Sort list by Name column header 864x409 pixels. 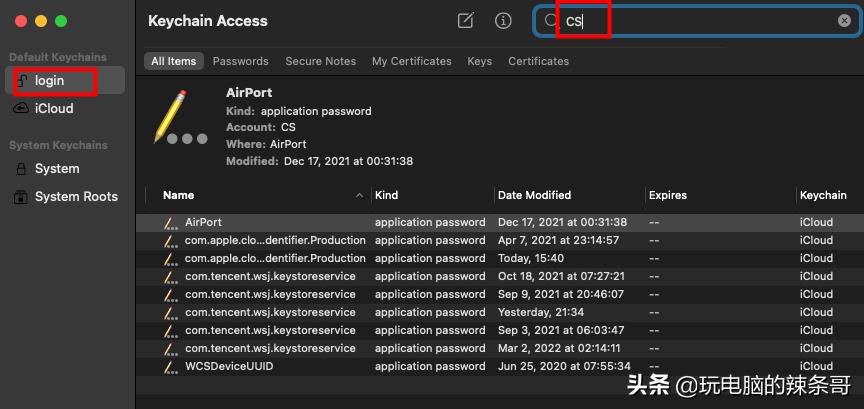(179, 195)
